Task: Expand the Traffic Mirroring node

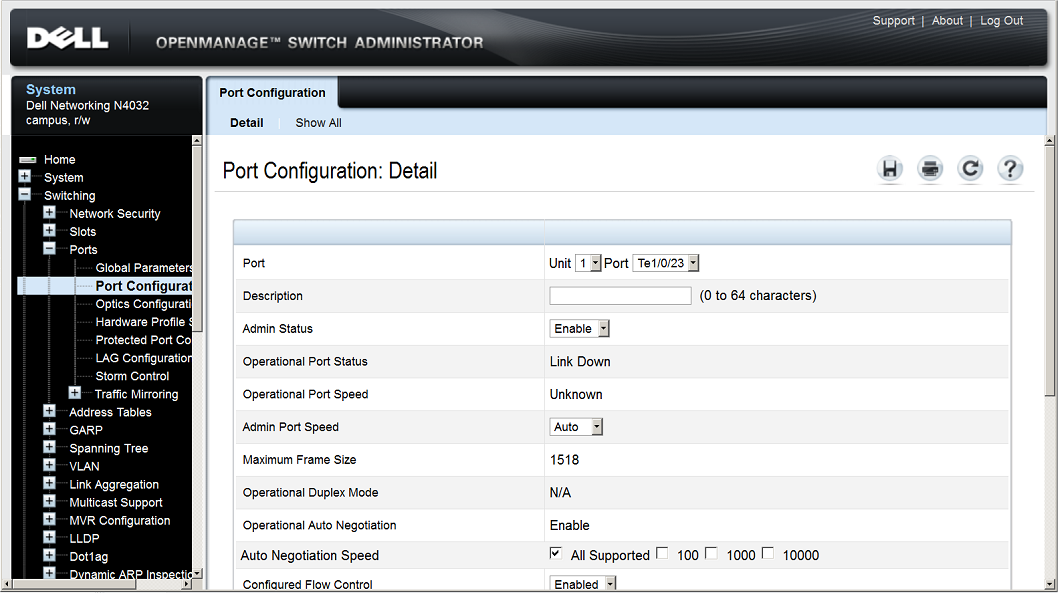Action: point(74,393)
